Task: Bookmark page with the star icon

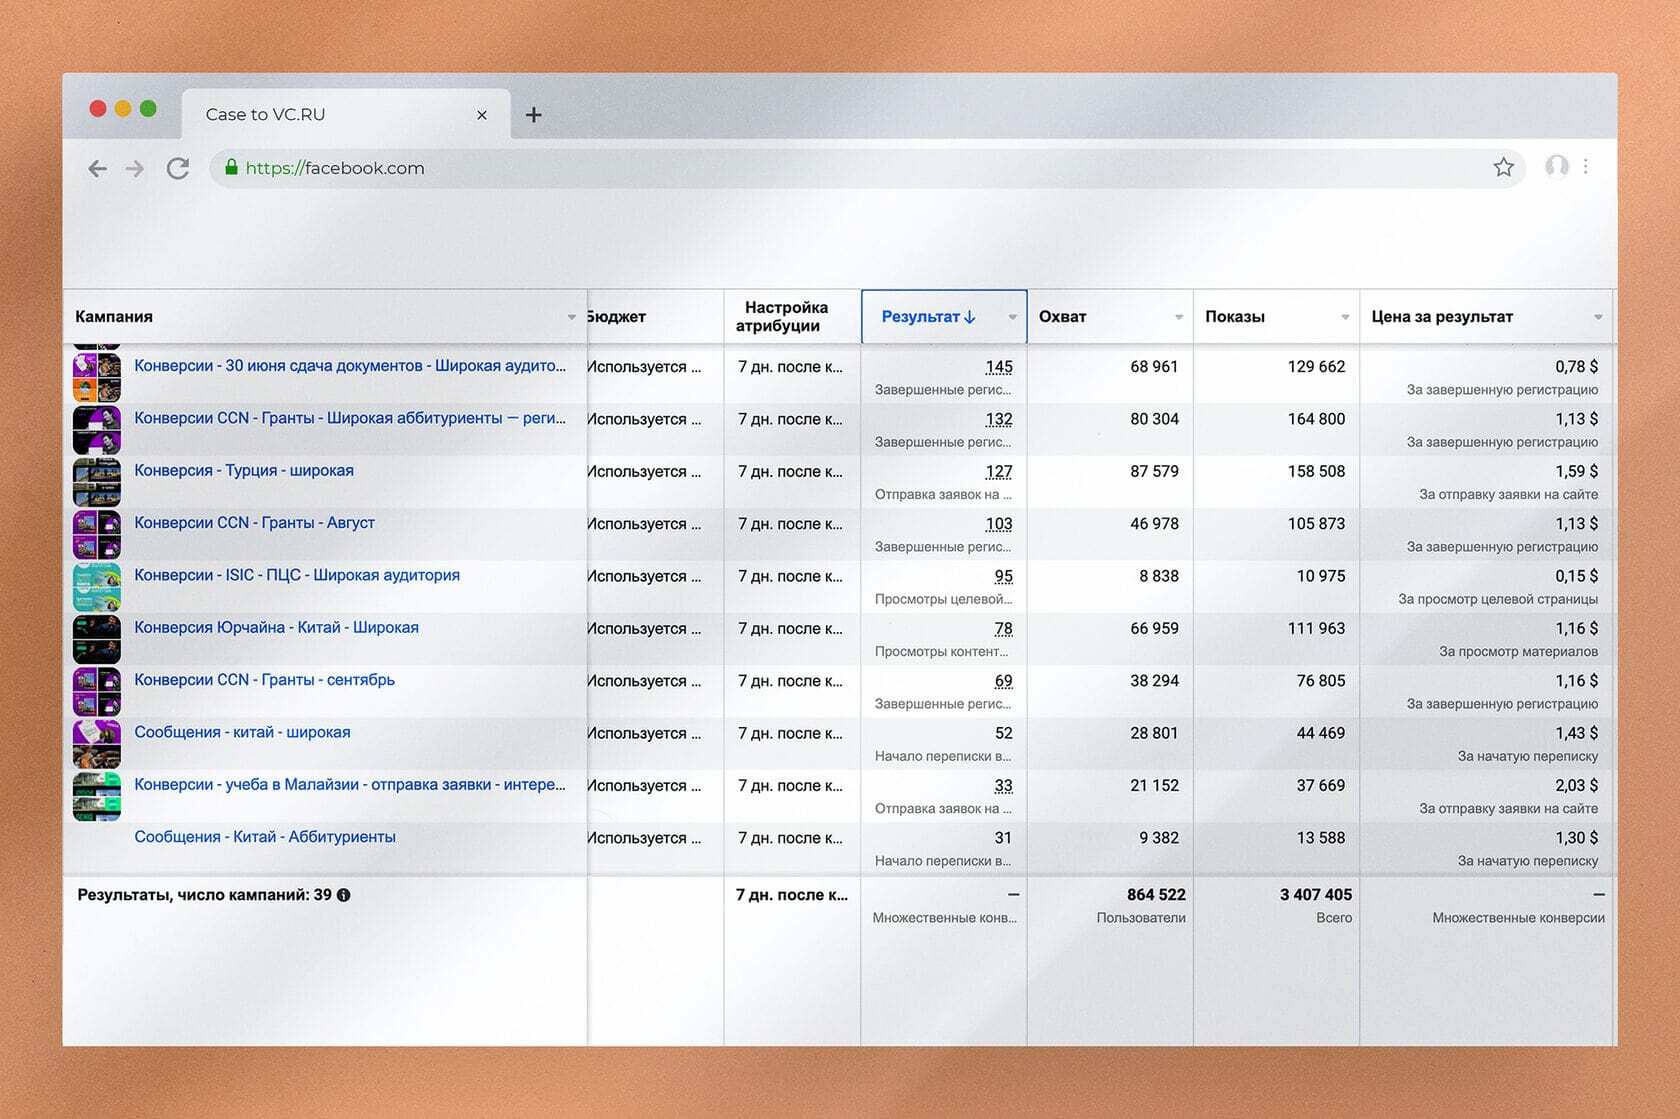Action: click(x=1503, y=168)
